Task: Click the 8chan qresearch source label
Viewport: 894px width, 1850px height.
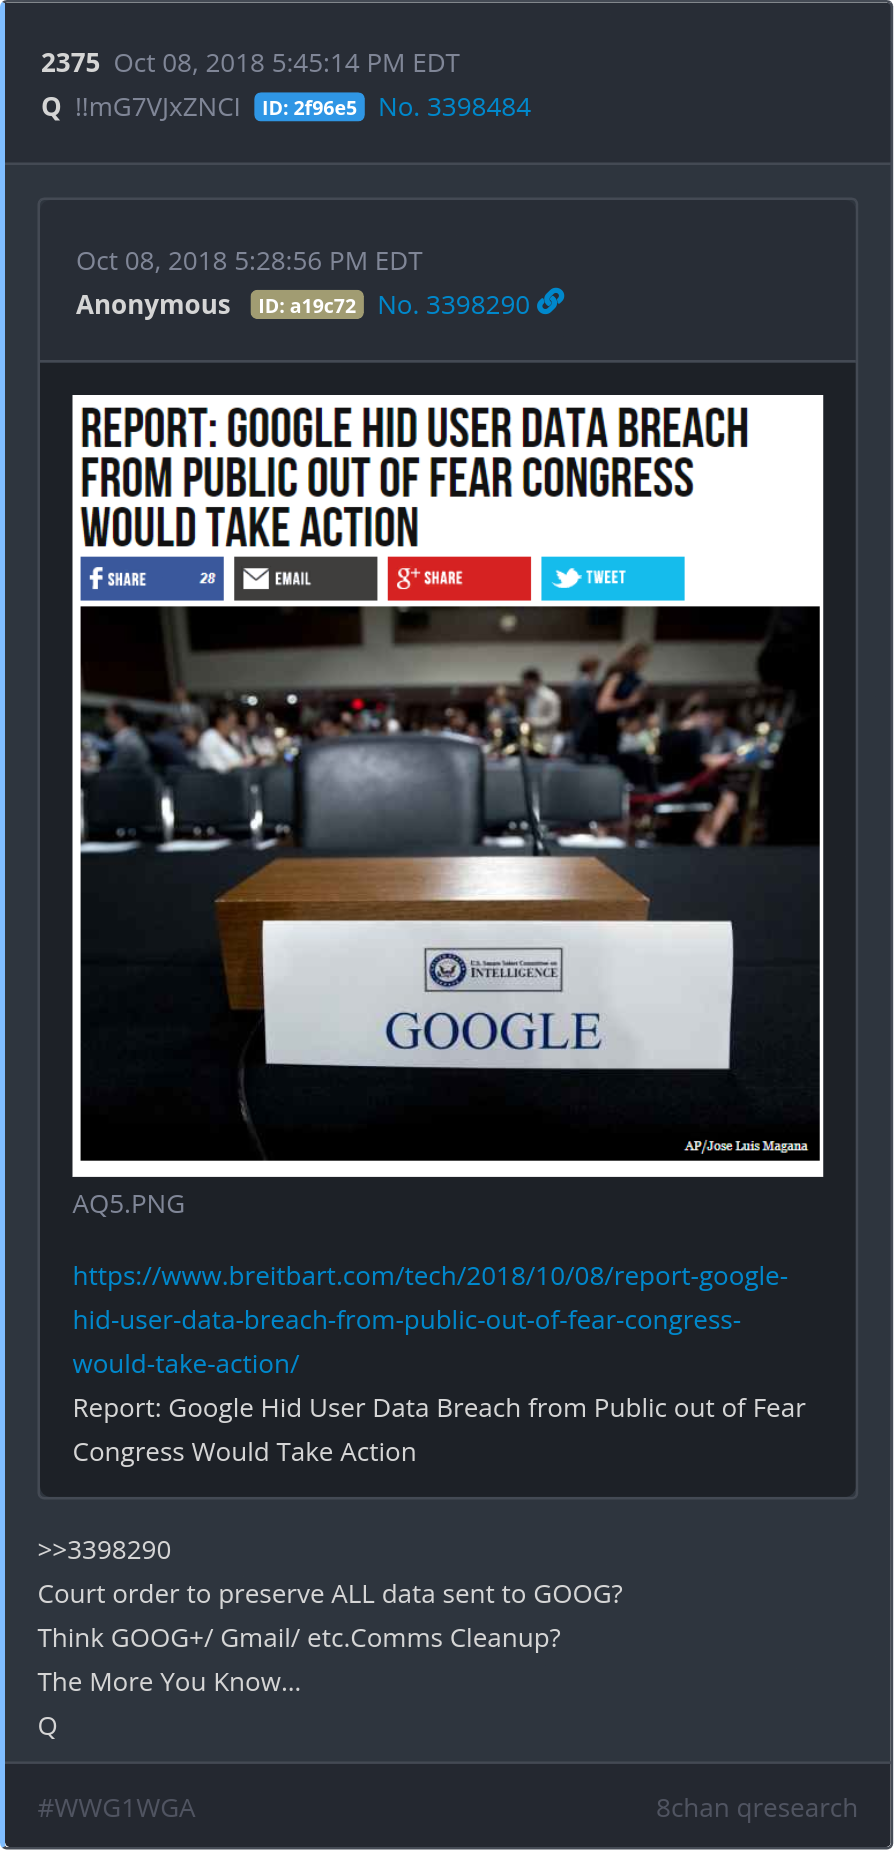Action: point(757,1808)
